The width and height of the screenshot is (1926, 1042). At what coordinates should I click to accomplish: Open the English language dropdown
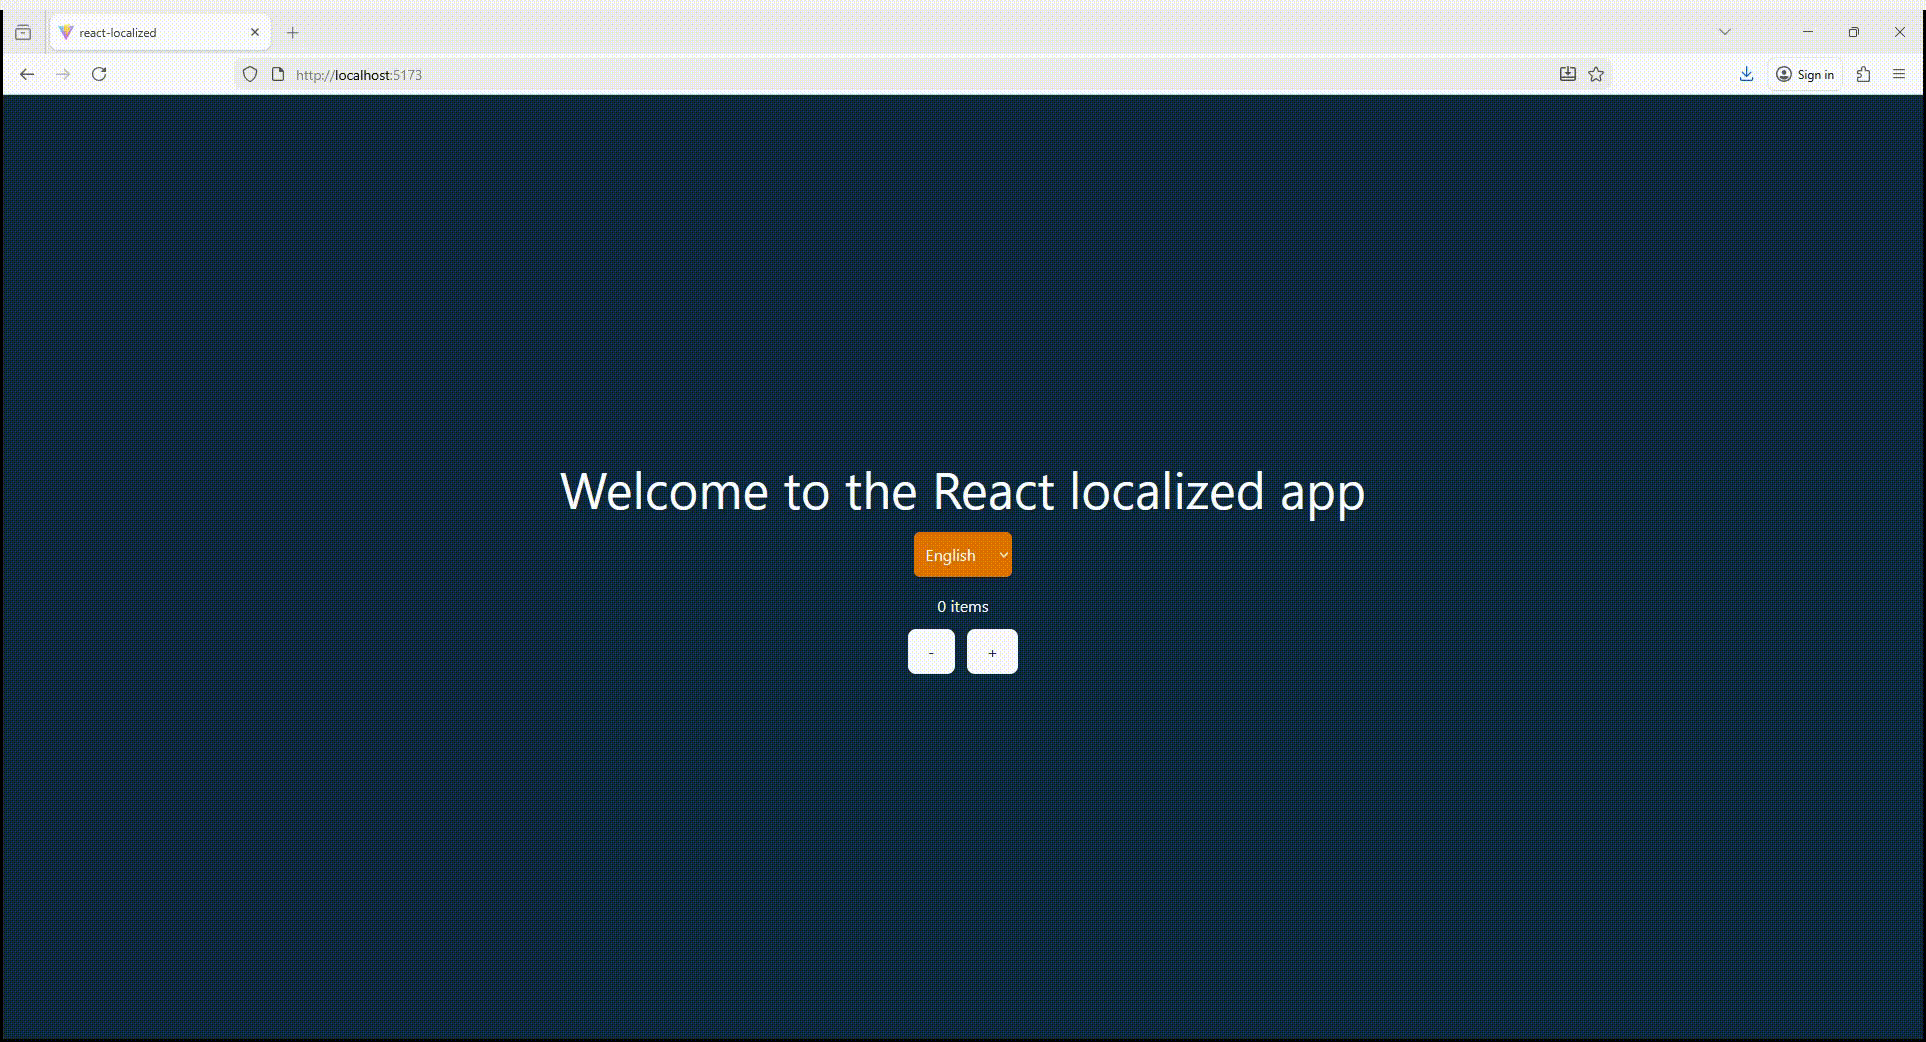(x=962, y=555)
